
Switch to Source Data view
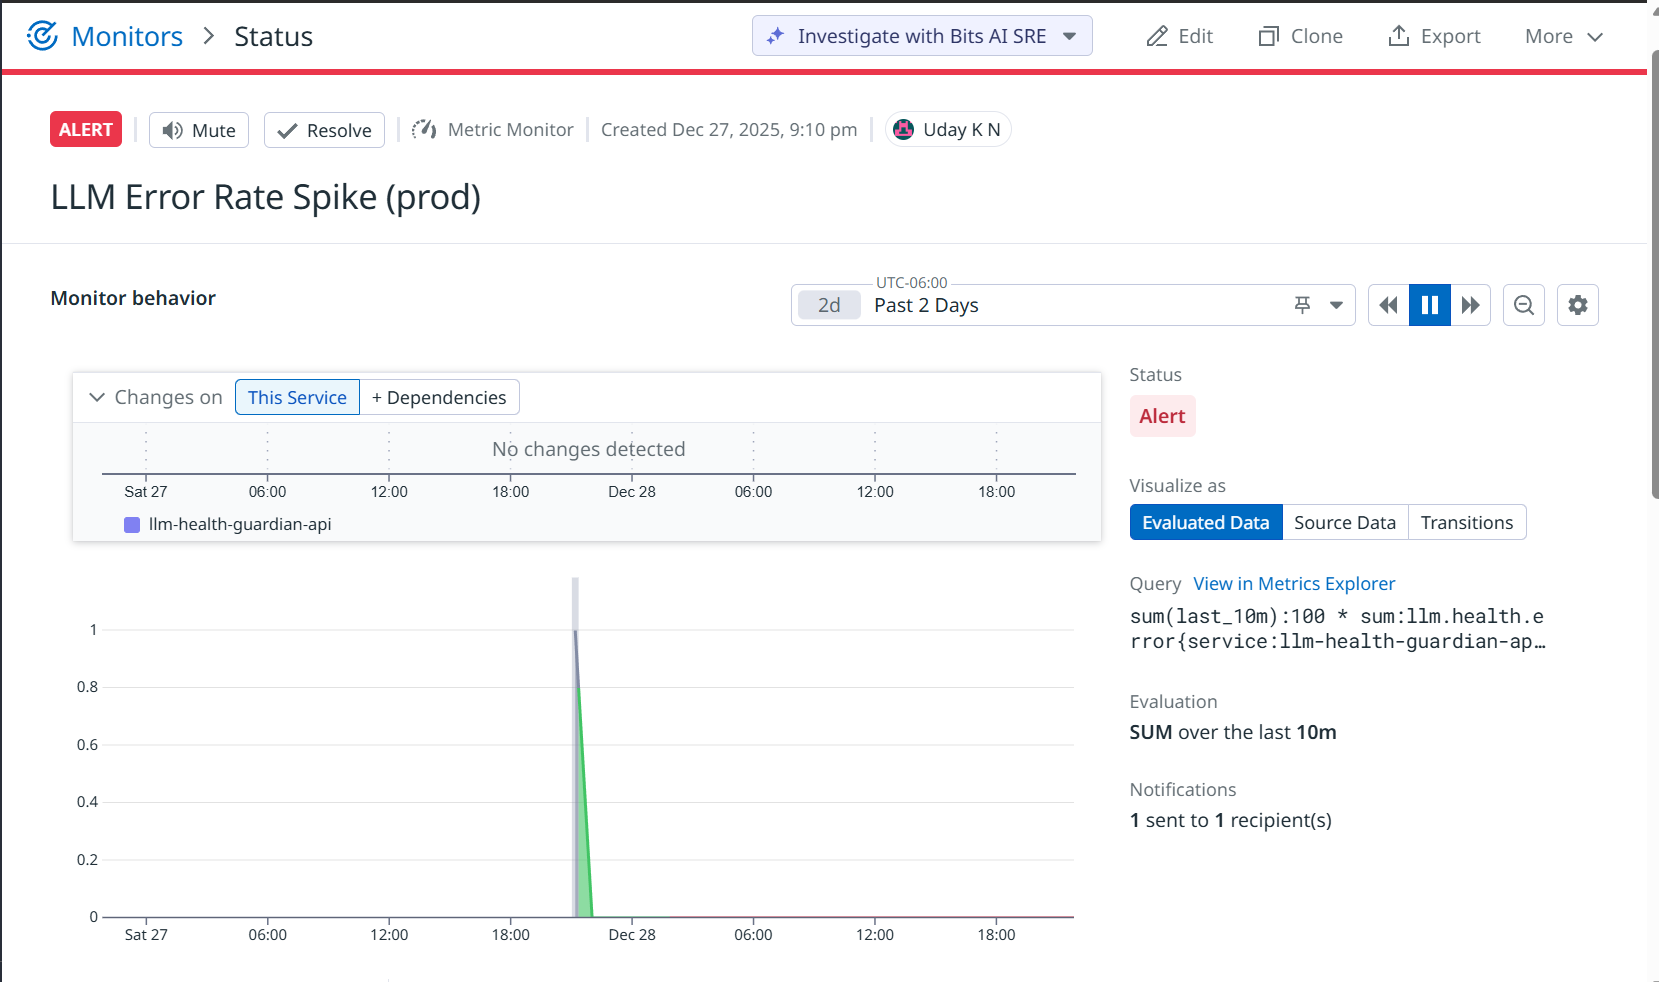(1345, 522)
